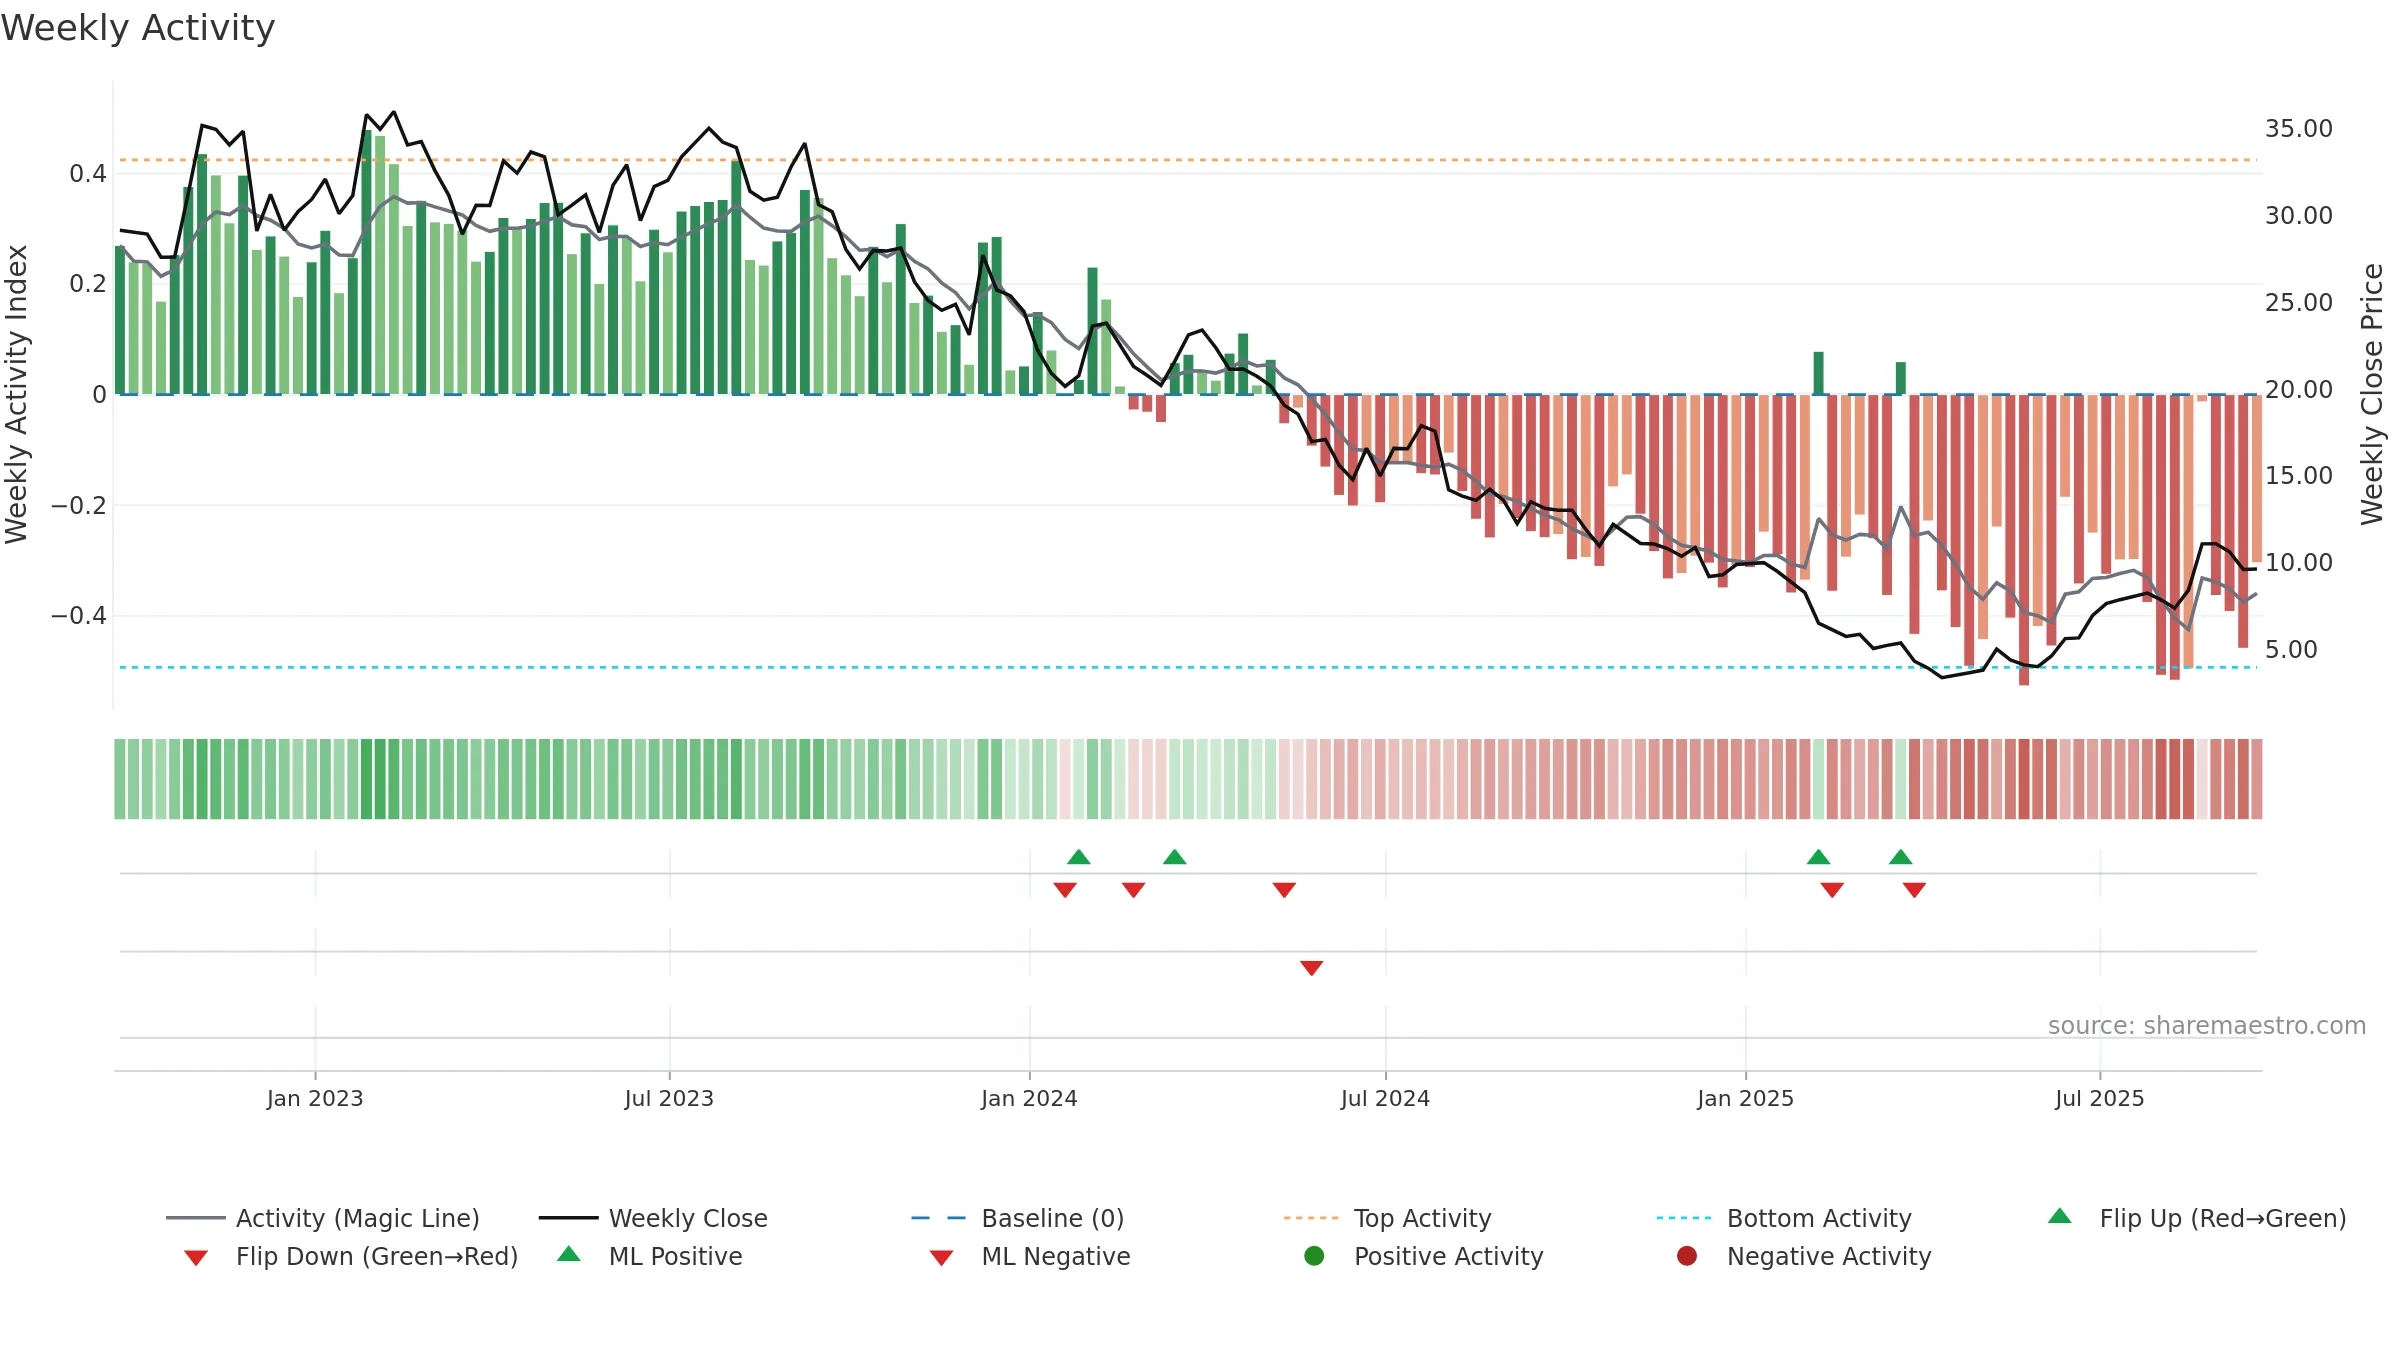The image size is (2400, 1350).
Task: Click the Jul 2023 x-axis label
Action: coord(669,1099)
